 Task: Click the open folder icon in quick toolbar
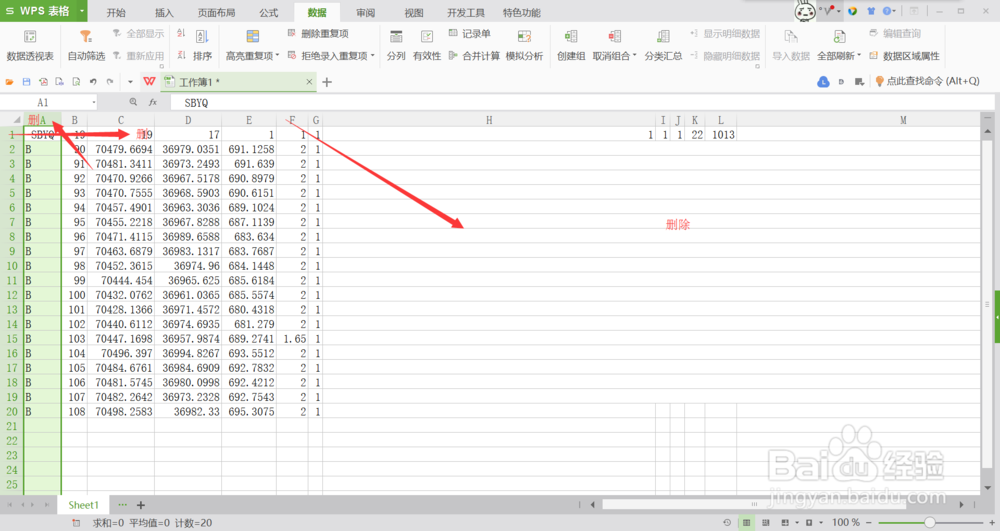[x=10, y=82]
